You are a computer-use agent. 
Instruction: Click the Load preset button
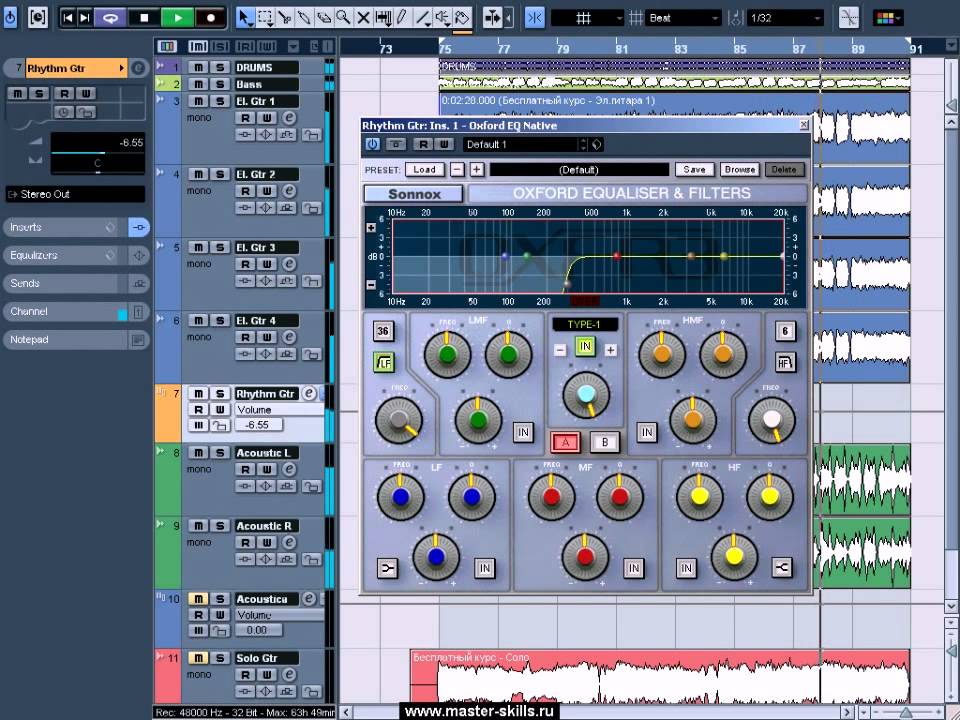coord(424,170)
